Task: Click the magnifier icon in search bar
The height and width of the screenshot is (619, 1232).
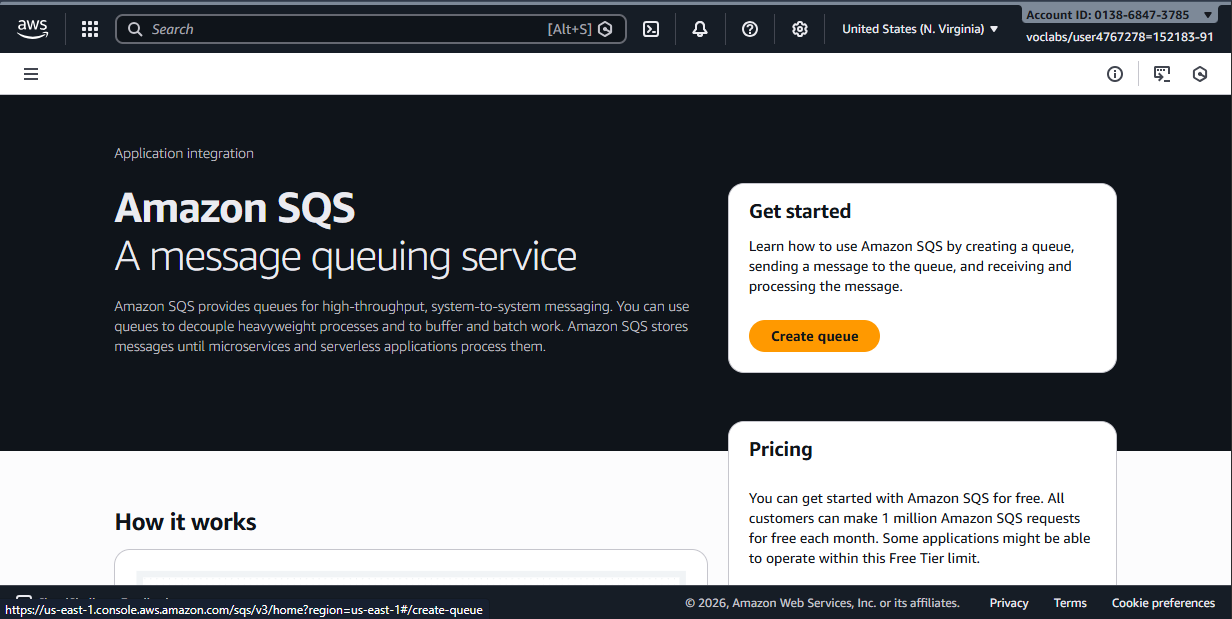Action: coord(135,29)
